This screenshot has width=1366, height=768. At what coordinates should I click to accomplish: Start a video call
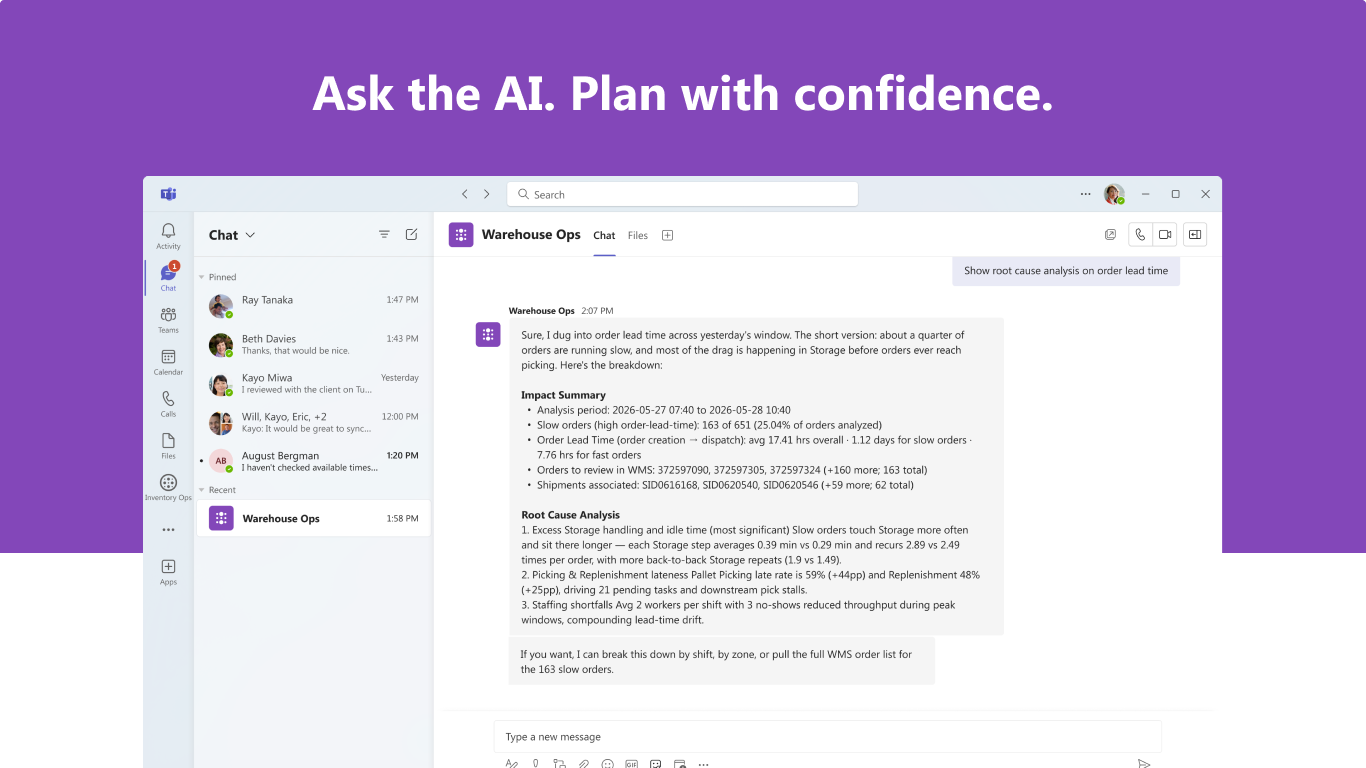coord(1164,235)
